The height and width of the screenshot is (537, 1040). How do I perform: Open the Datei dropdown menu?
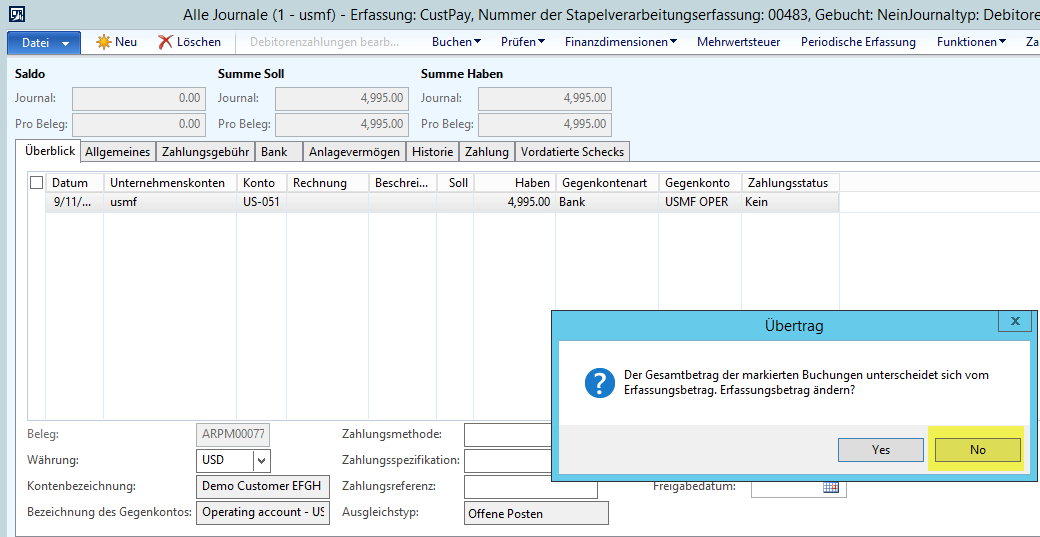pyautogui.click(x=44, y=43)
